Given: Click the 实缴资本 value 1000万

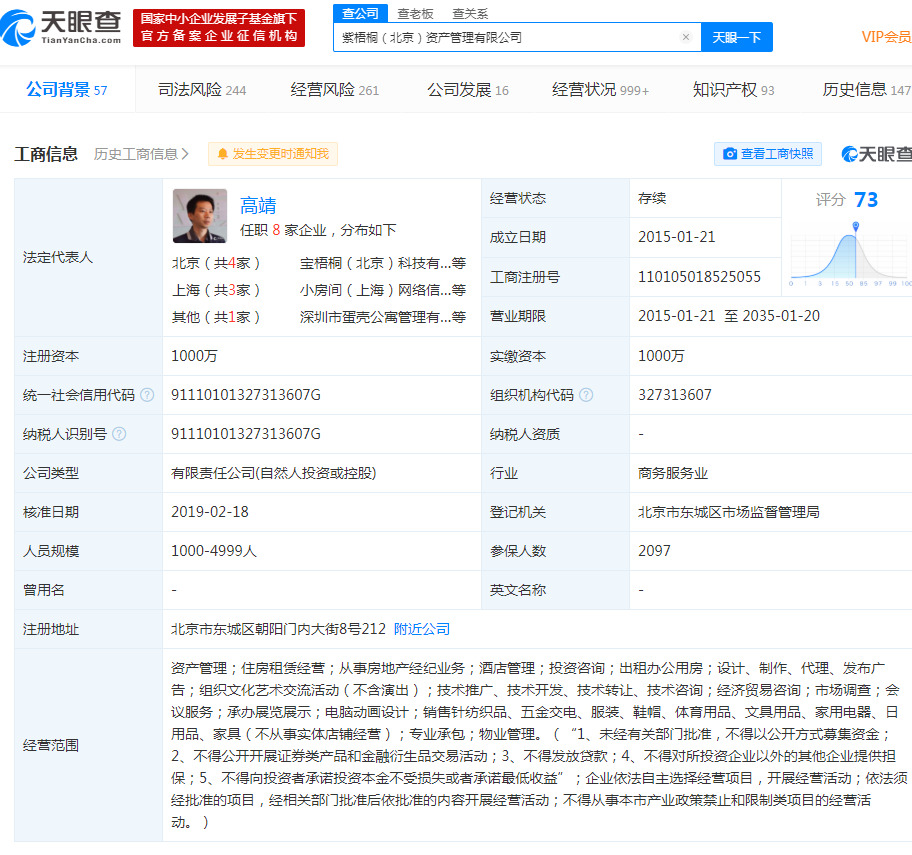Looking at the screenshot, I should click(661, 356).
